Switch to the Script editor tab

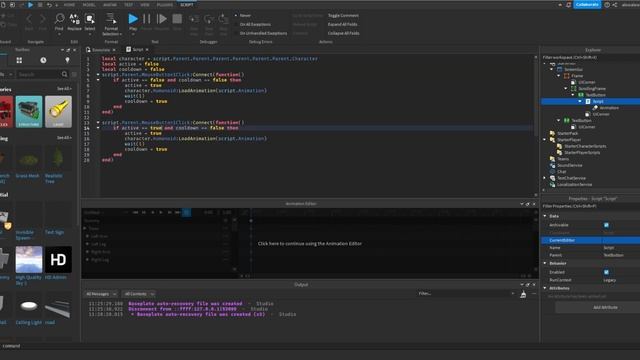pos(138,49)
